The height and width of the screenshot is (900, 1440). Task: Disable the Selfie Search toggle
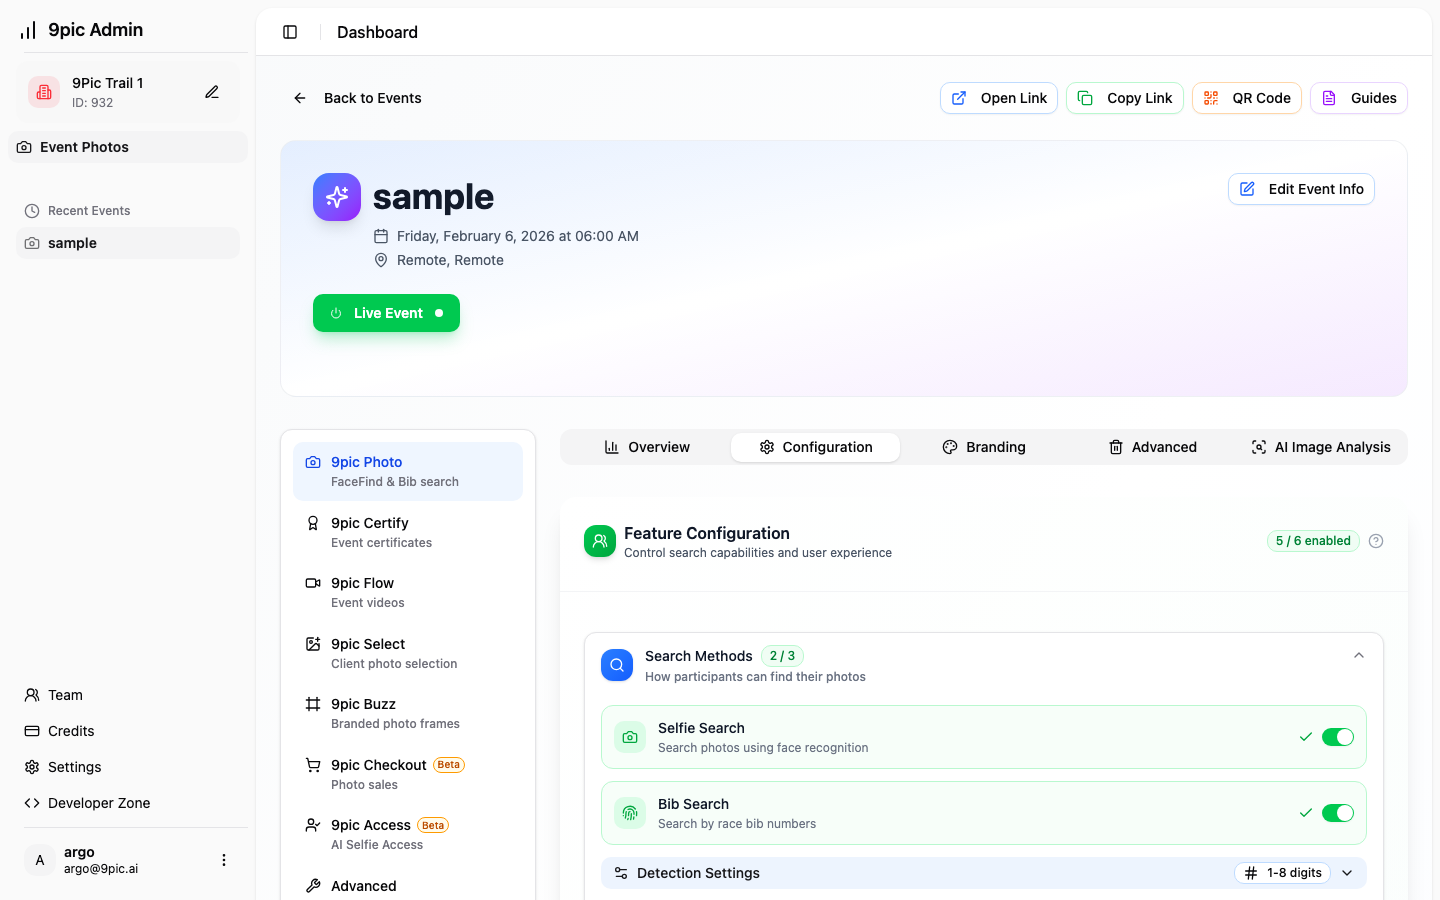[1337, 737]
